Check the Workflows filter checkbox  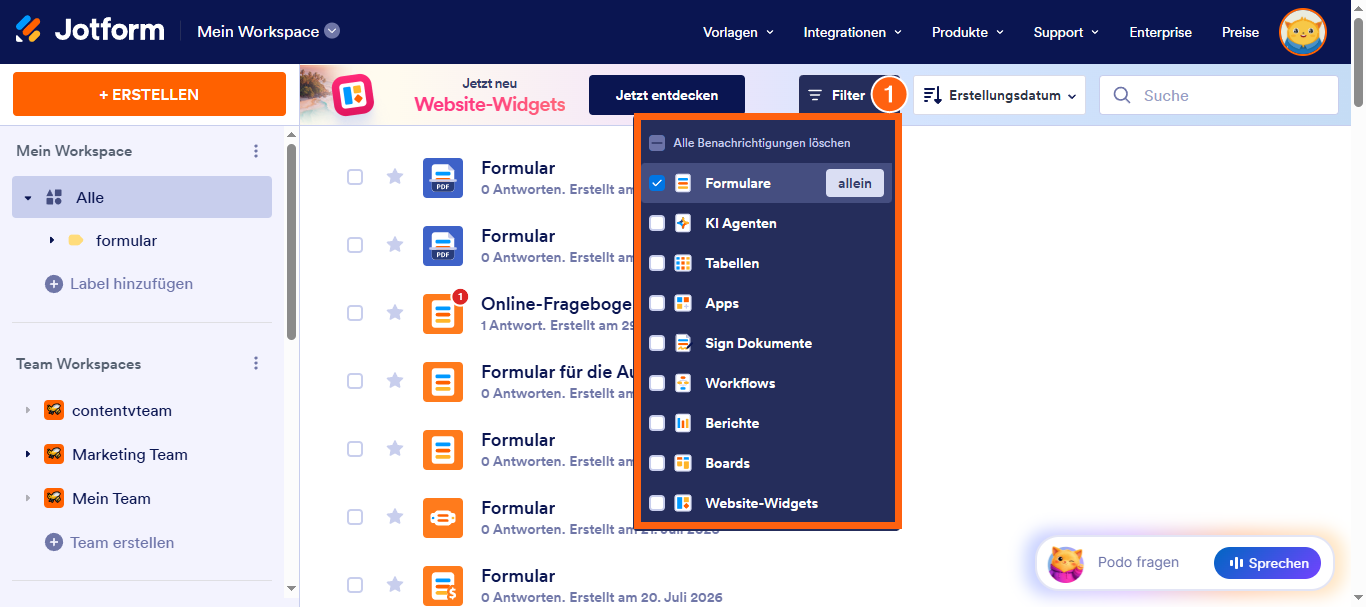pos(657,383)
